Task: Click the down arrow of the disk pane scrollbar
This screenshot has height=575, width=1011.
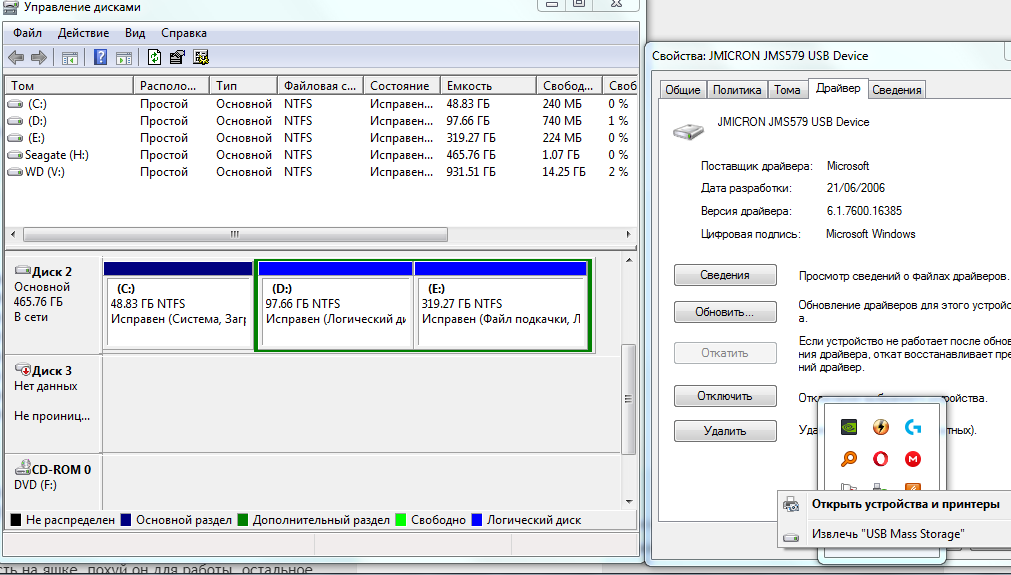Action: point(629,502)
